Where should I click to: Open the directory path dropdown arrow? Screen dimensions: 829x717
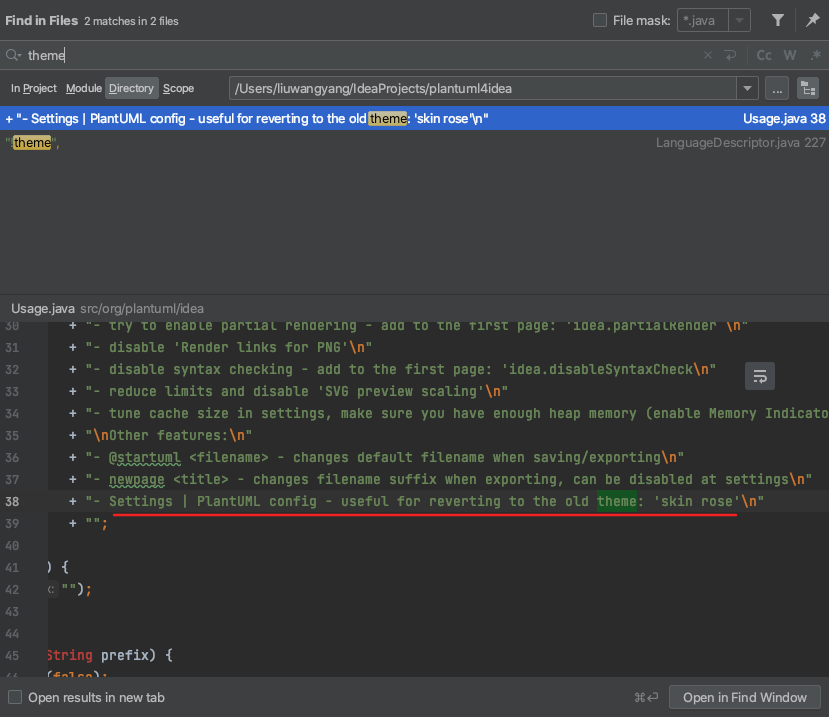tap(747, 89)
